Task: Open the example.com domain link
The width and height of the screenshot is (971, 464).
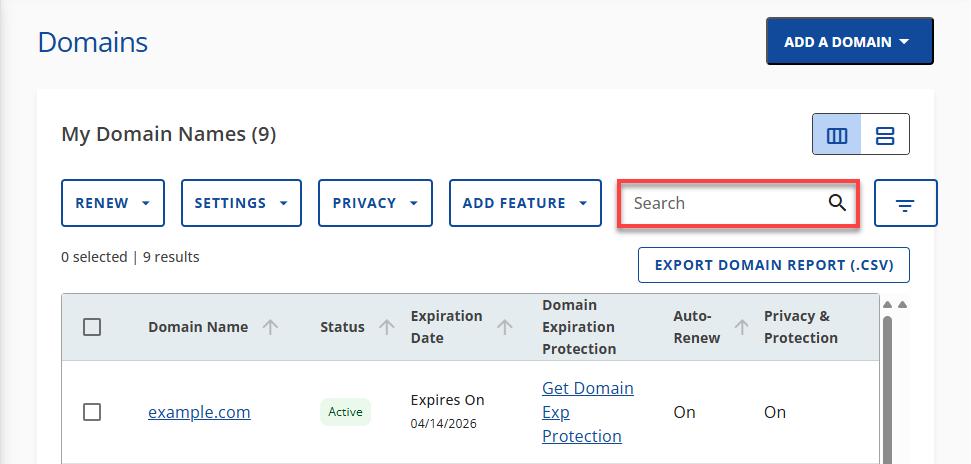Action: pos(199,412)
